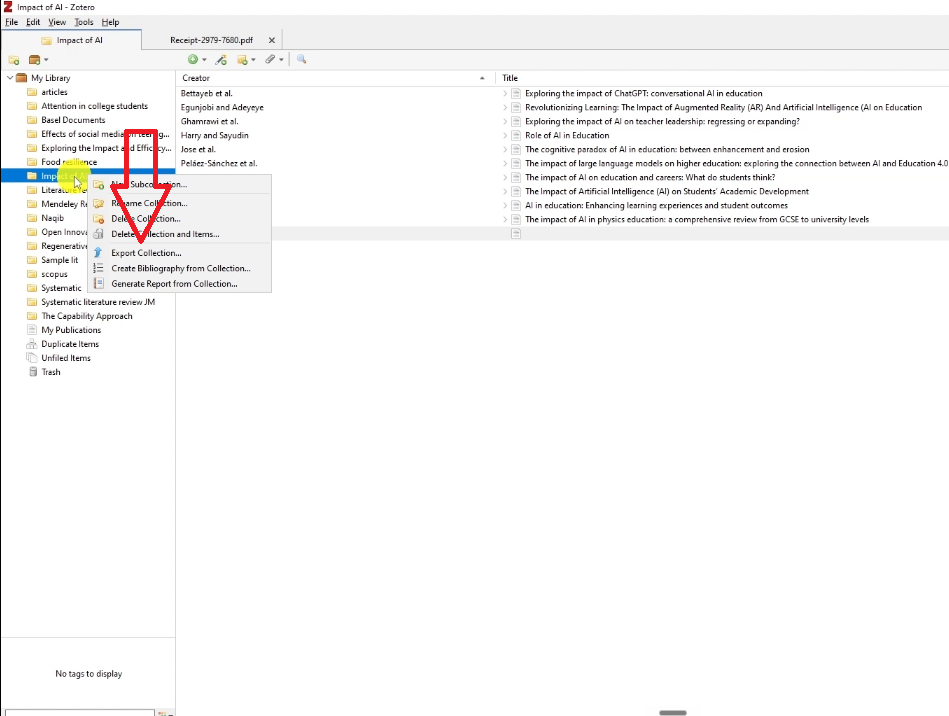This screenshot has width=949, height=716.
Task: Open the View menu
Action: (57, 22)
